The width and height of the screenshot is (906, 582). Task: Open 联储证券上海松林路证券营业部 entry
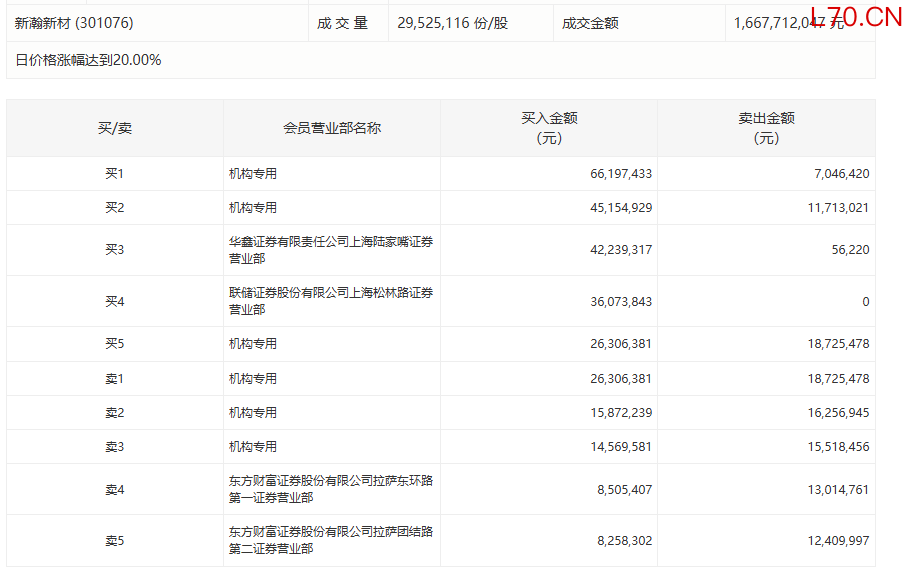[x=330, y=301]
